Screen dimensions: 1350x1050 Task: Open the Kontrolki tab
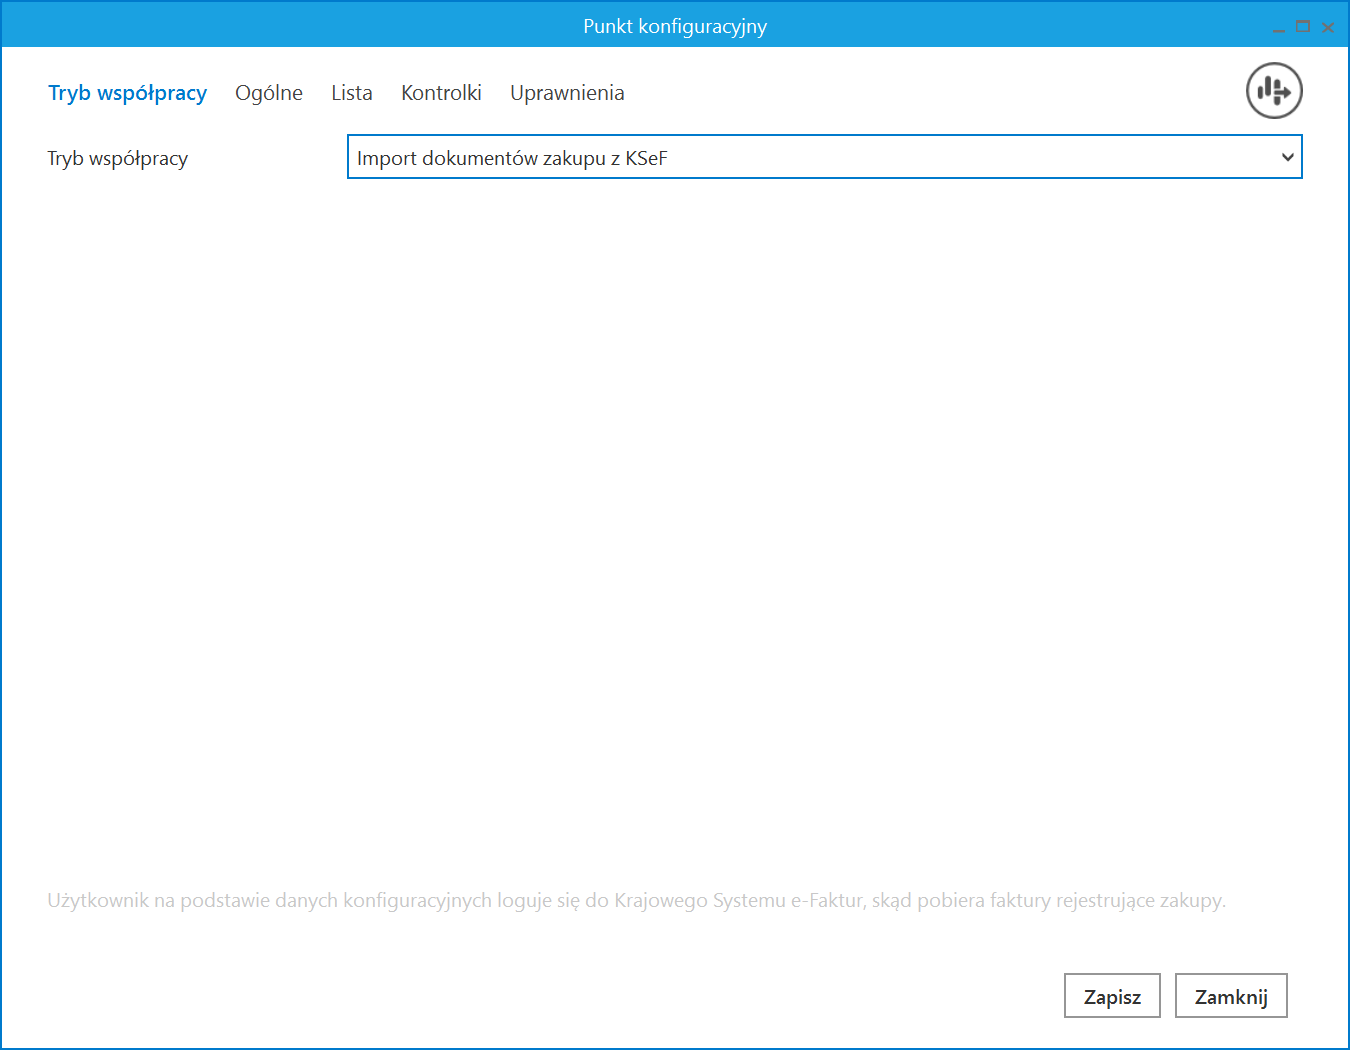point(441,93)
